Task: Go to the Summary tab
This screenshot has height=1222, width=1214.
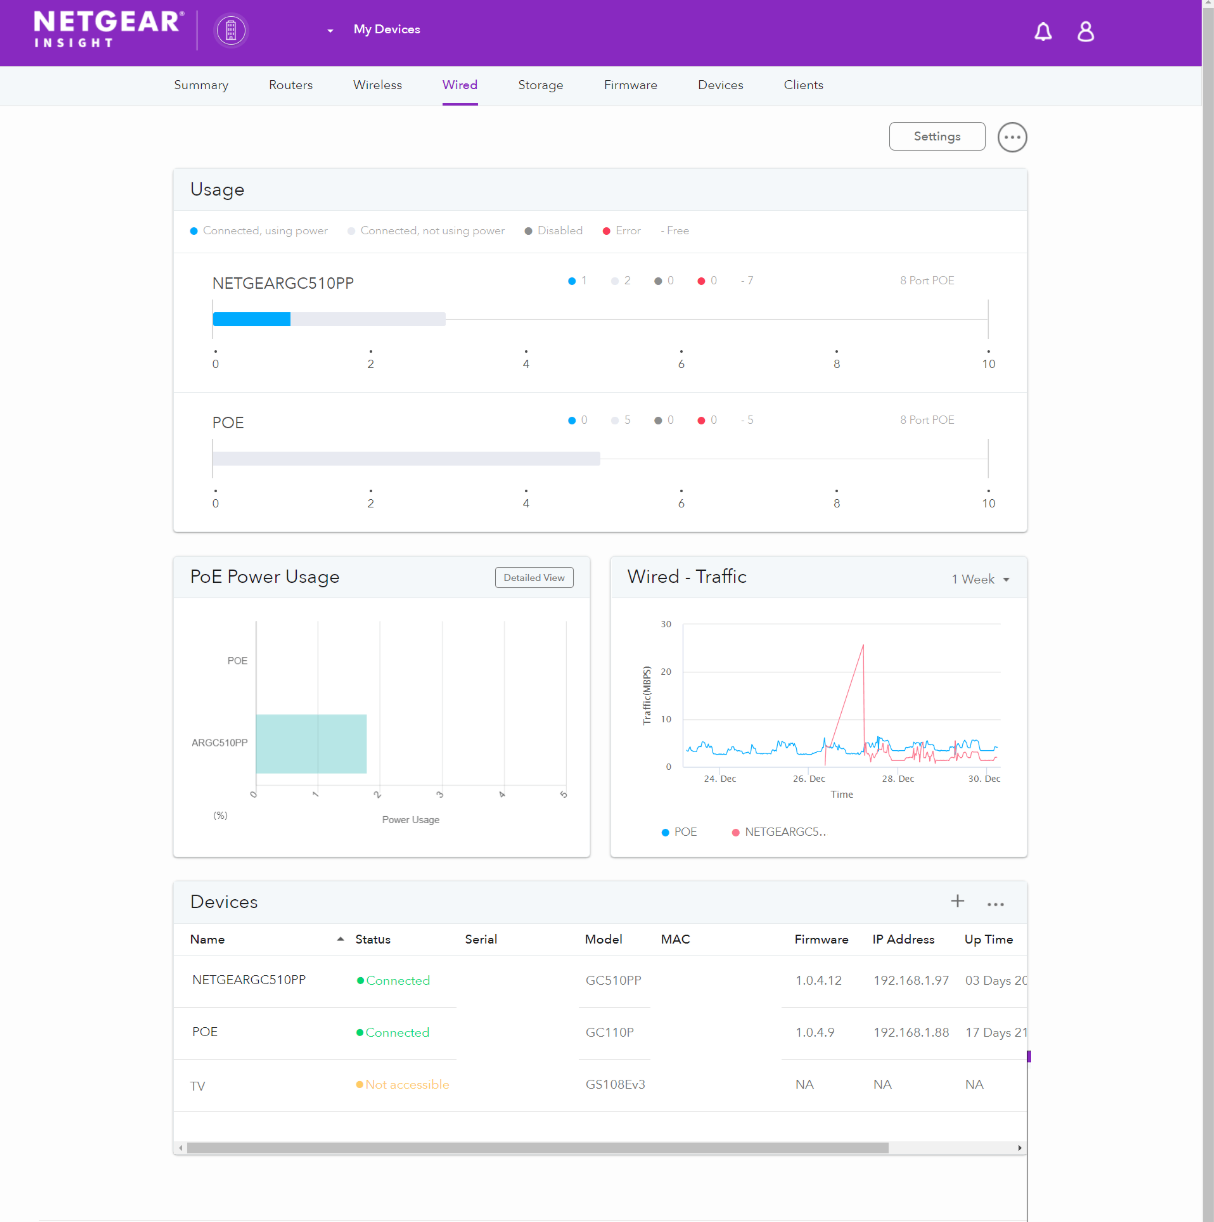Action: click(x=201, y=85)
